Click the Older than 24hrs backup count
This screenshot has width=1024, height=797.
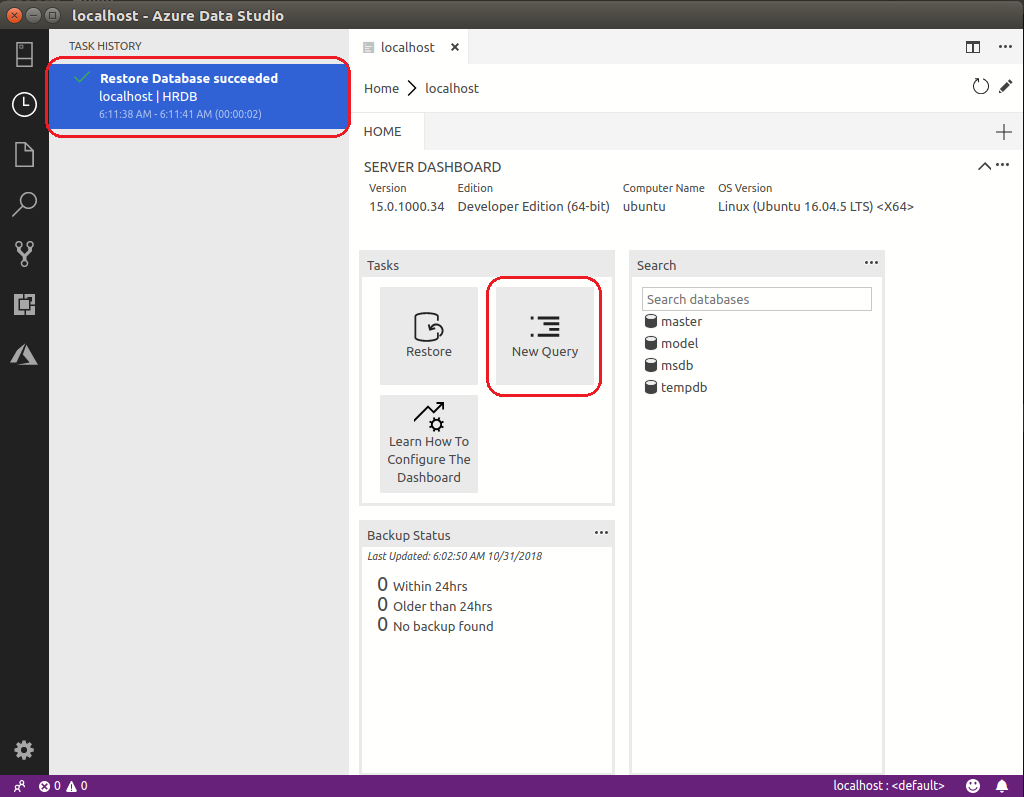[x=435, y=605]
